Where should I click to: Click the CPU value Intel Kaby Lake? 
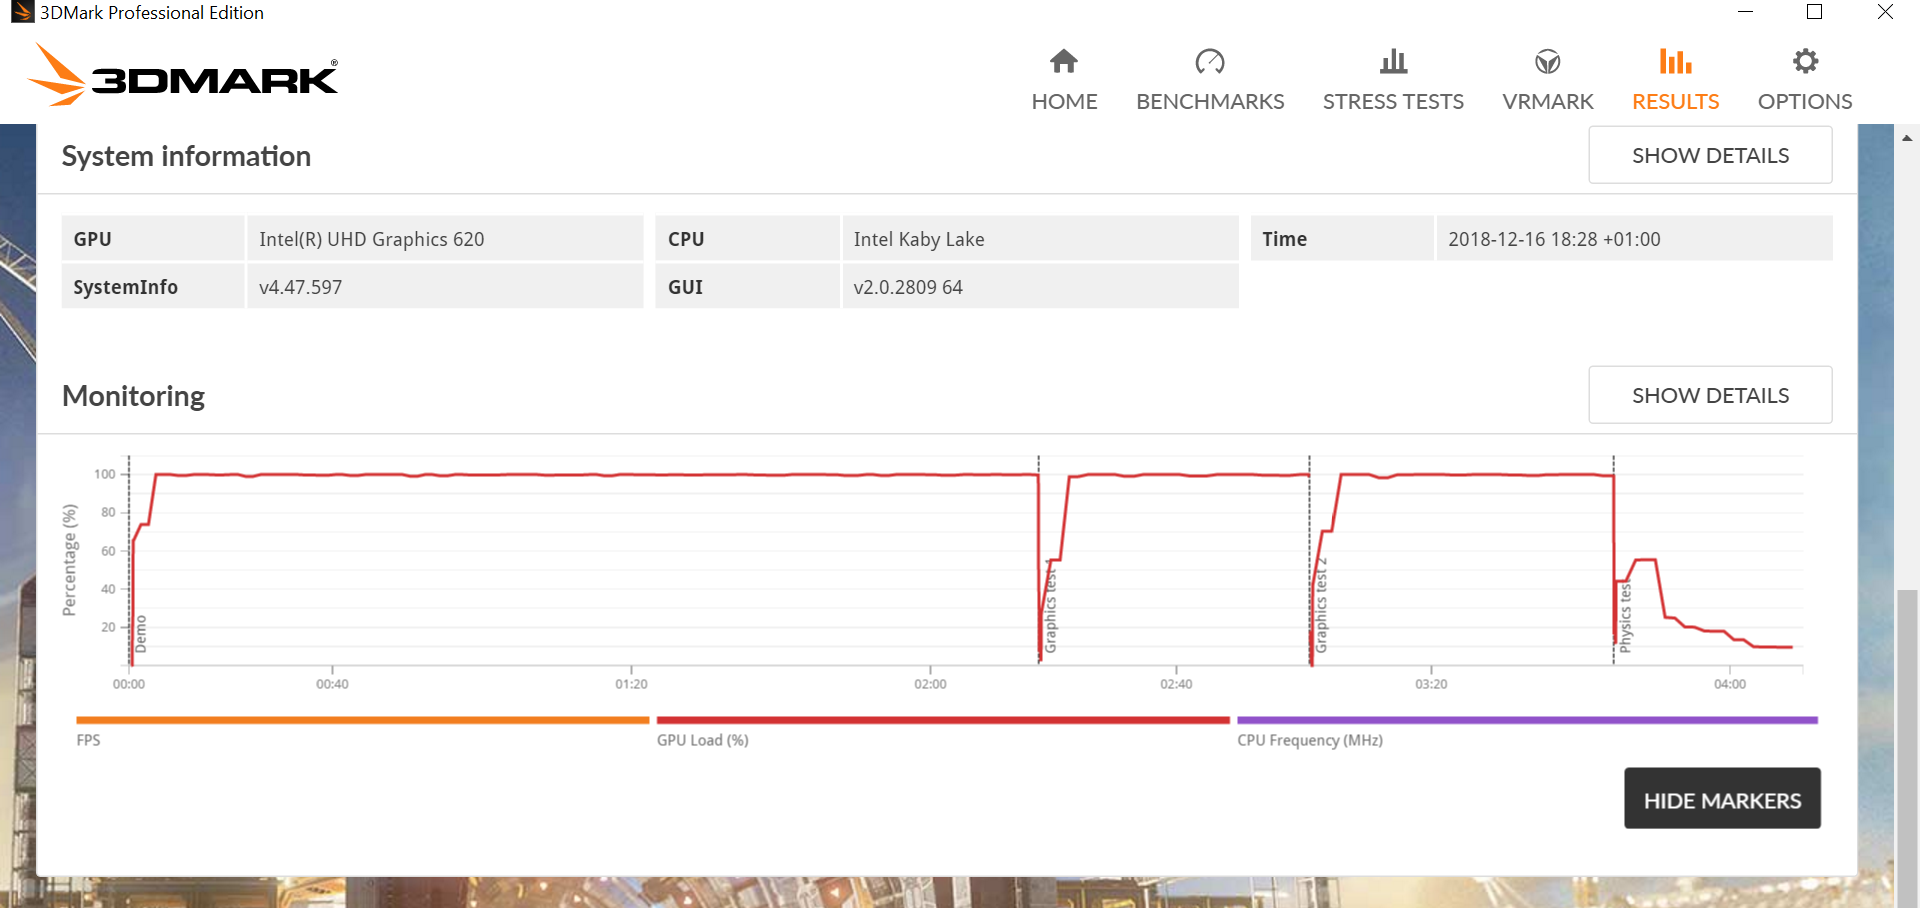point(919,239)
